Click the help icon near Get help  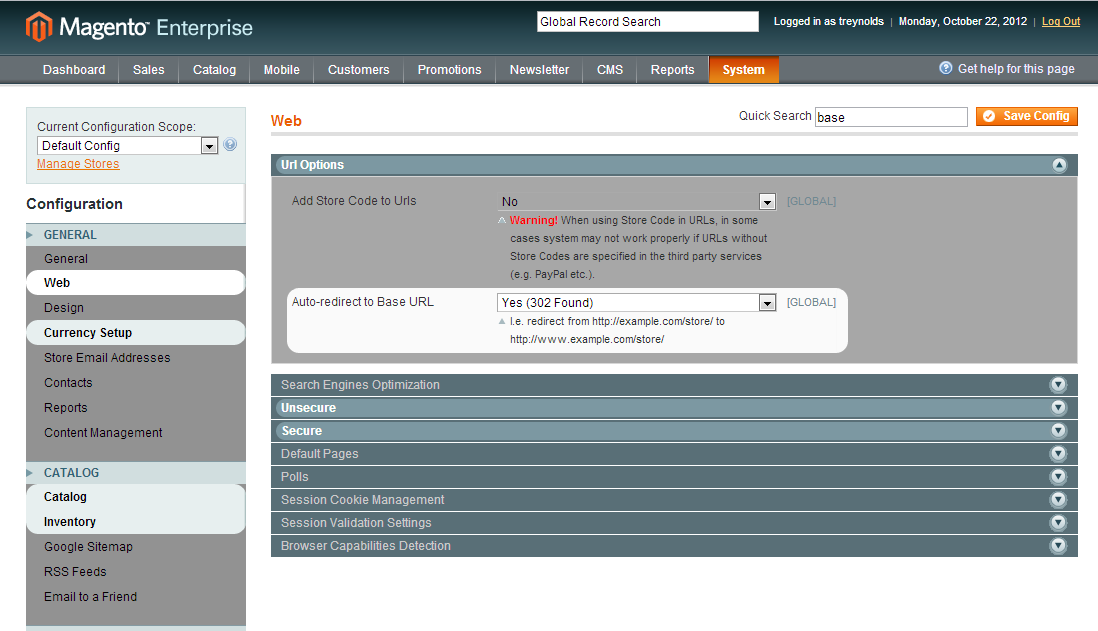coord(945,68)
